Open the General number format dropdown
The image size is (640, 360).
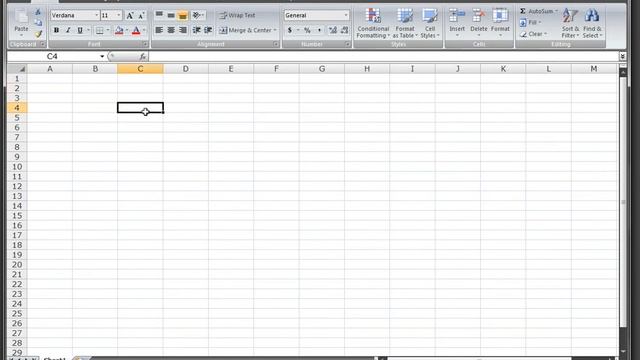346,16
